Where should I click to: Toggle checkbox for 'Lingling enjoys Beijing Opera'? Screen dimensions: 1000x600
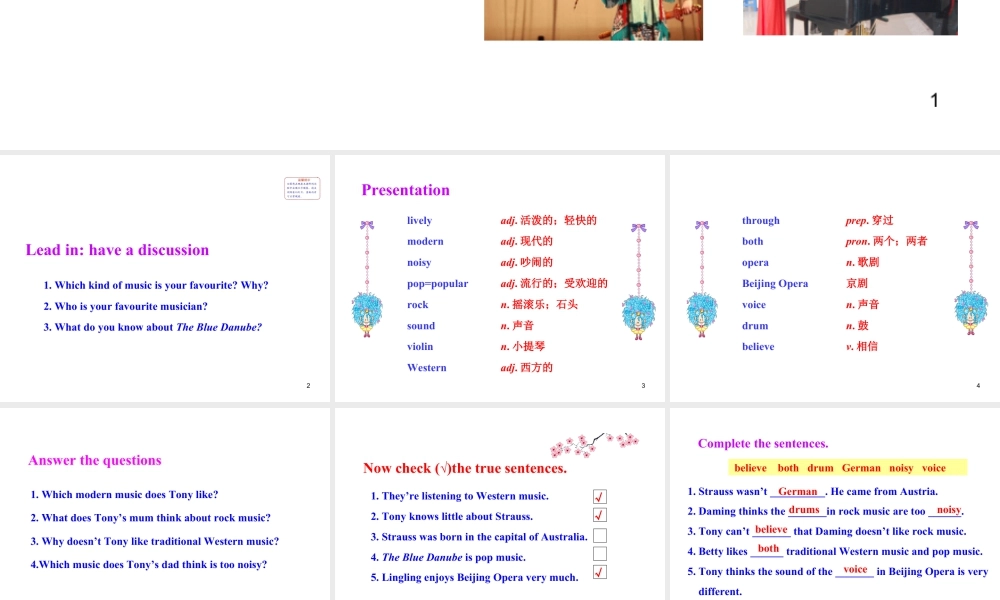point(600,573)
